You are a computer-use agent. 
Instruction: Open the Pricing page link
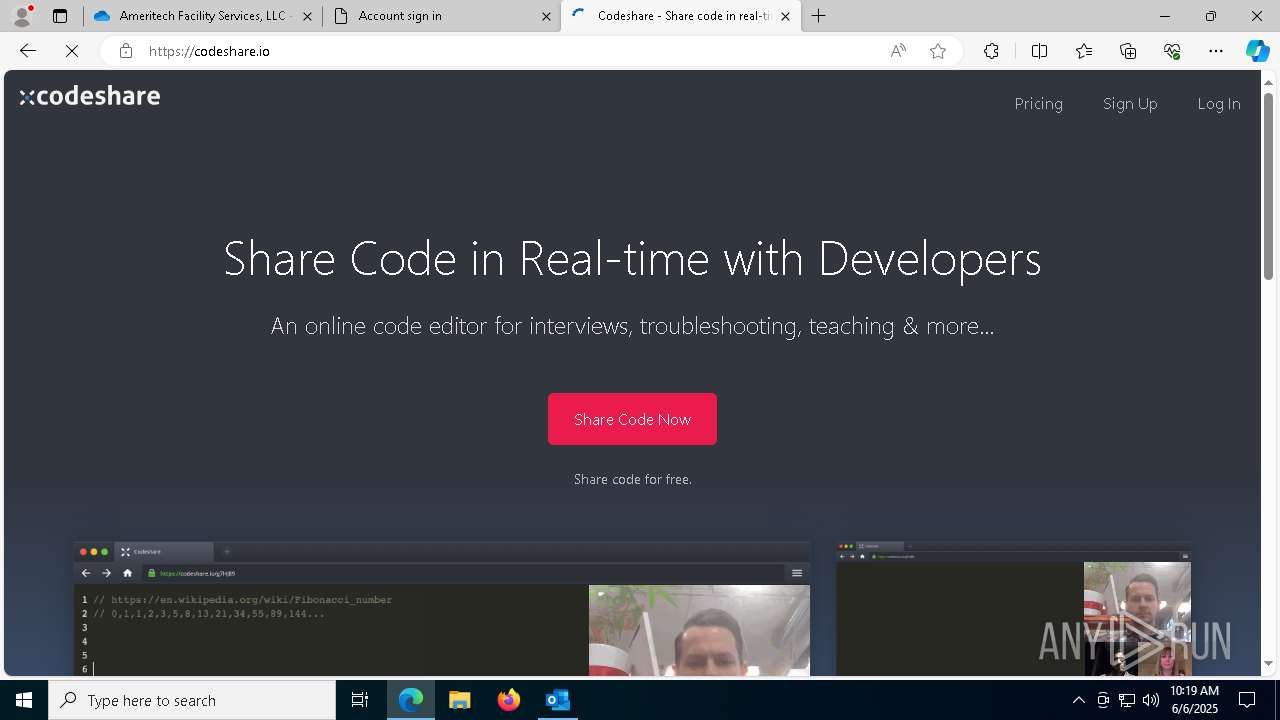1038,104
